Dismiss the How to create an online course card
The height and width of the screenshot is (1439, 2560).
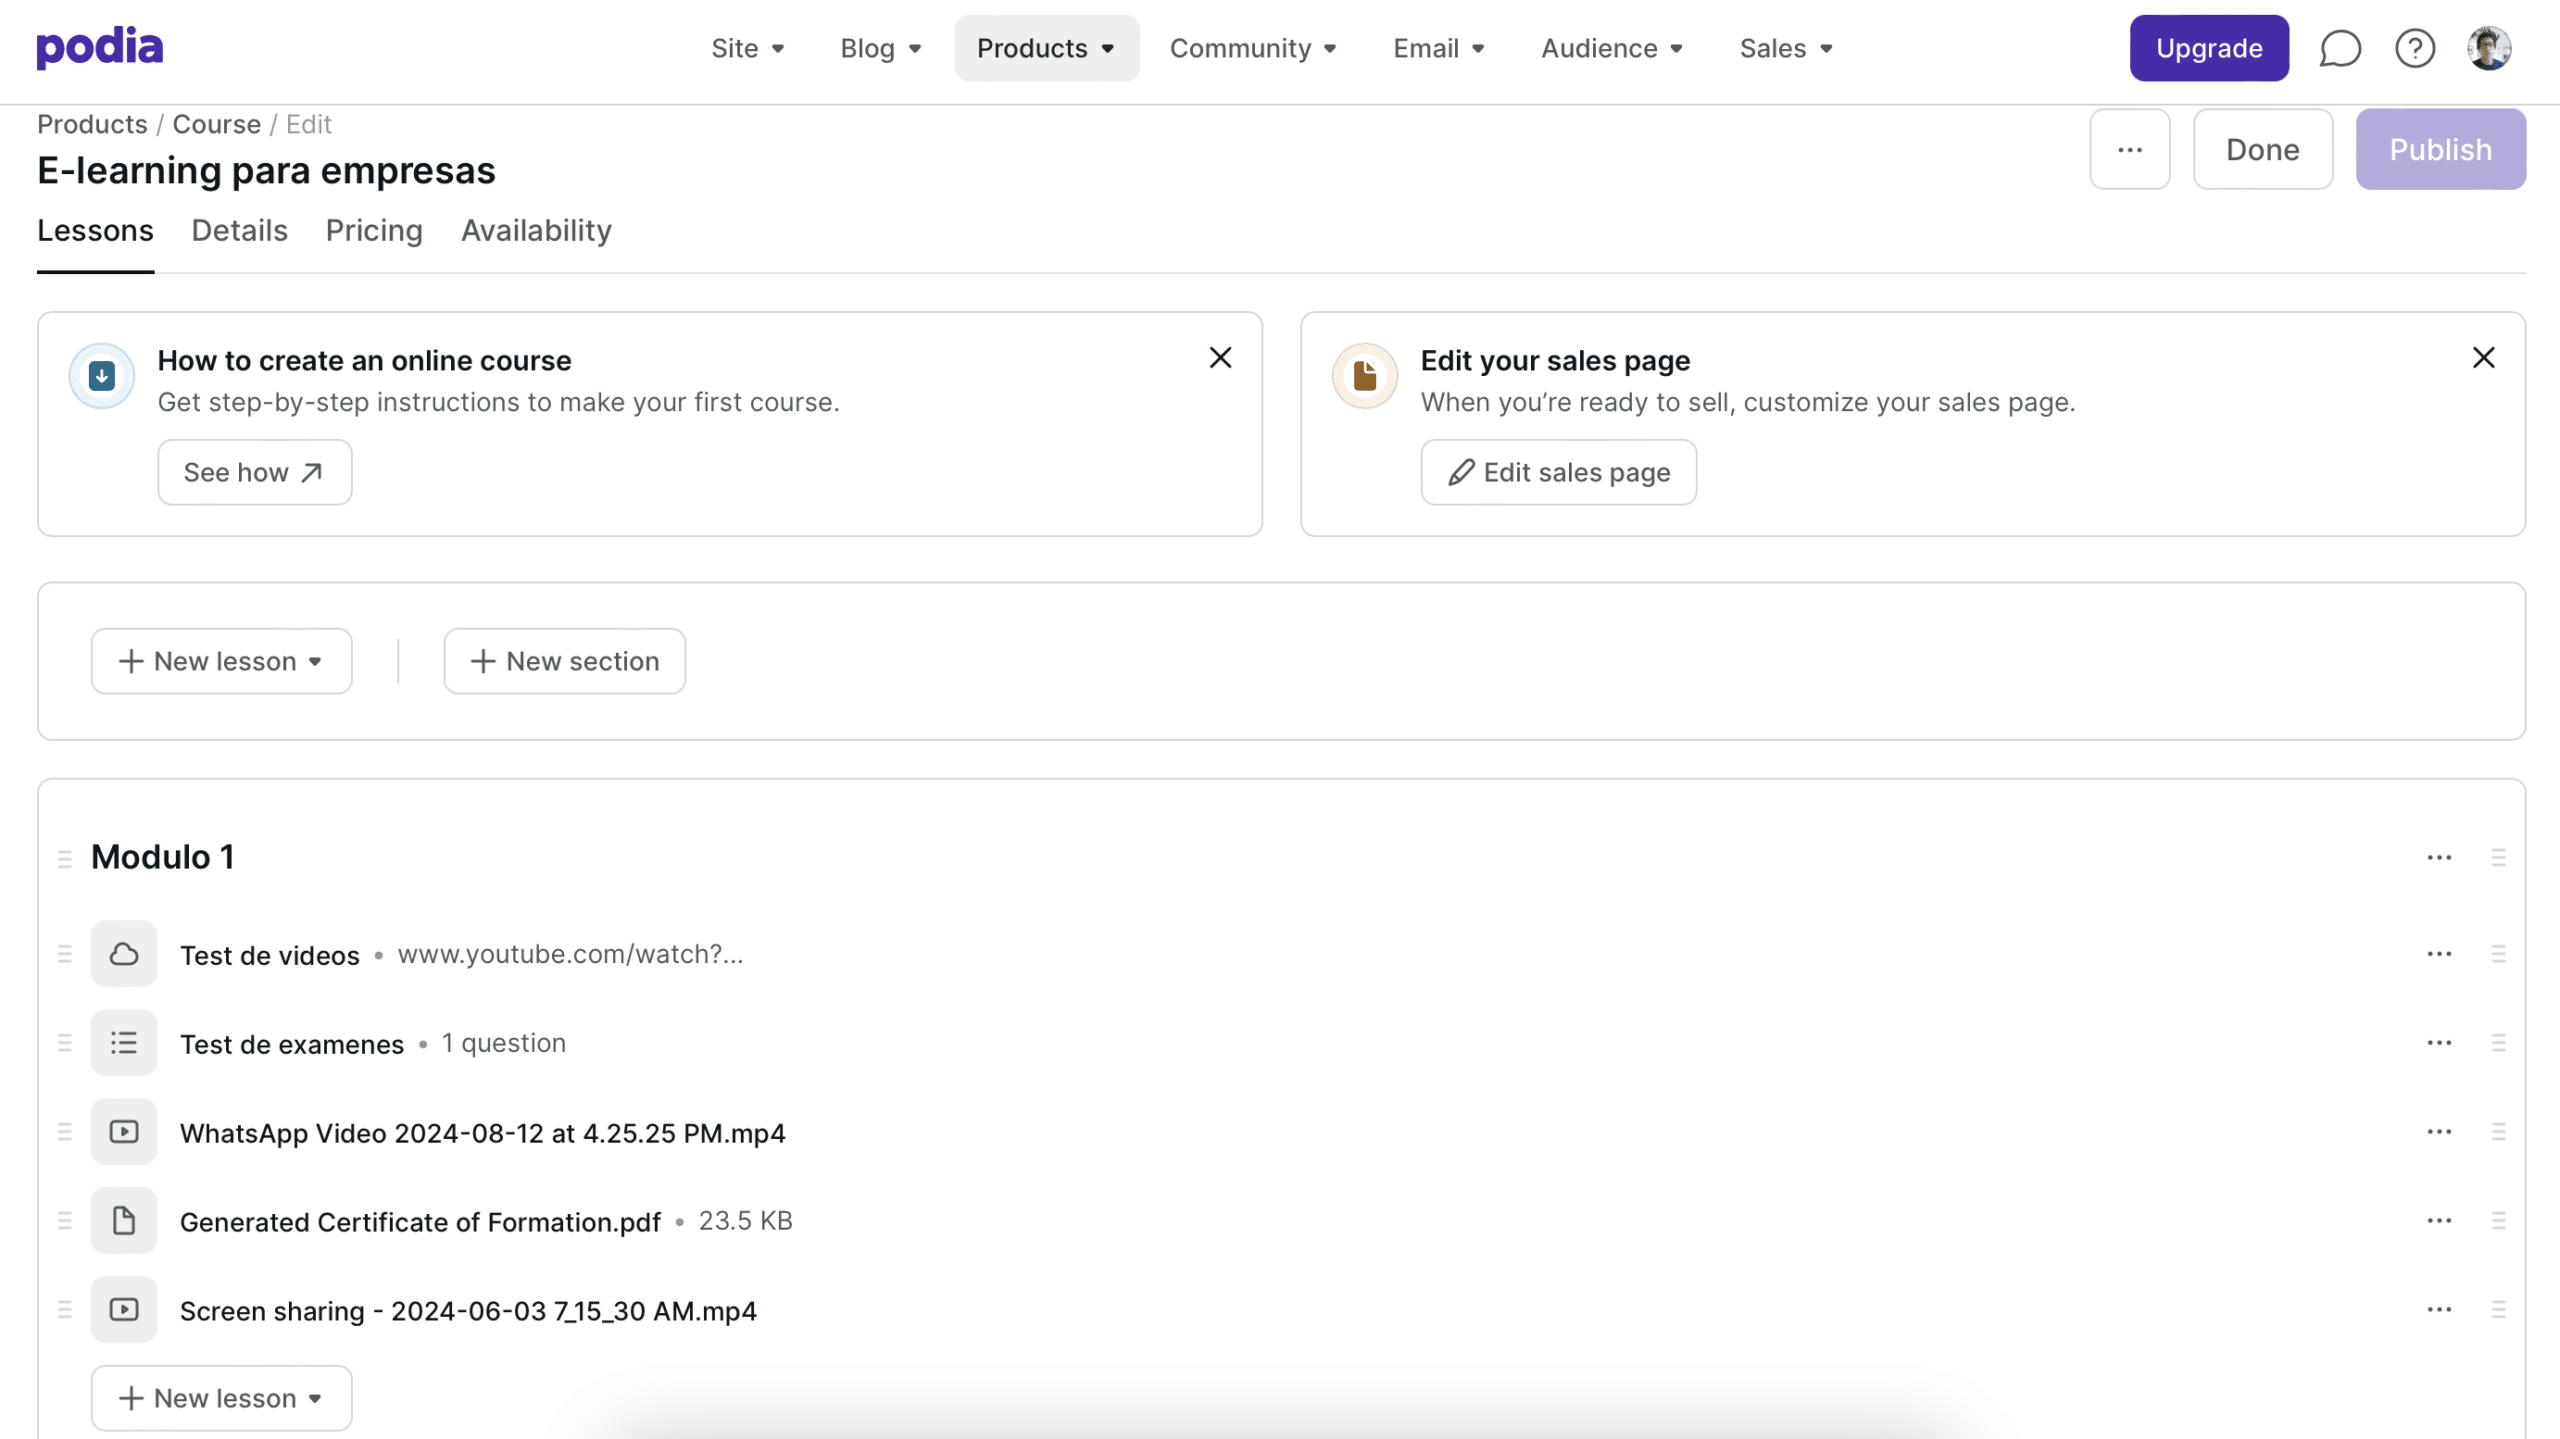1220,358
